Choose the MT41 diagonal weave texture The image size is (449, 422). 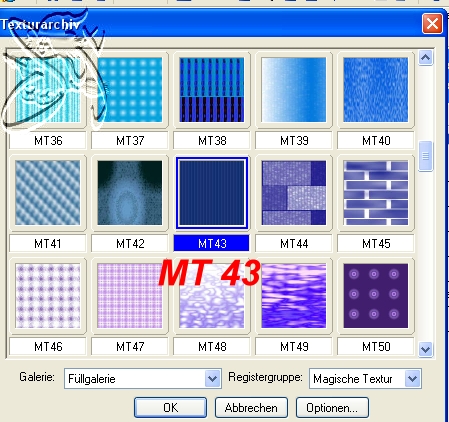coord(48,193)
